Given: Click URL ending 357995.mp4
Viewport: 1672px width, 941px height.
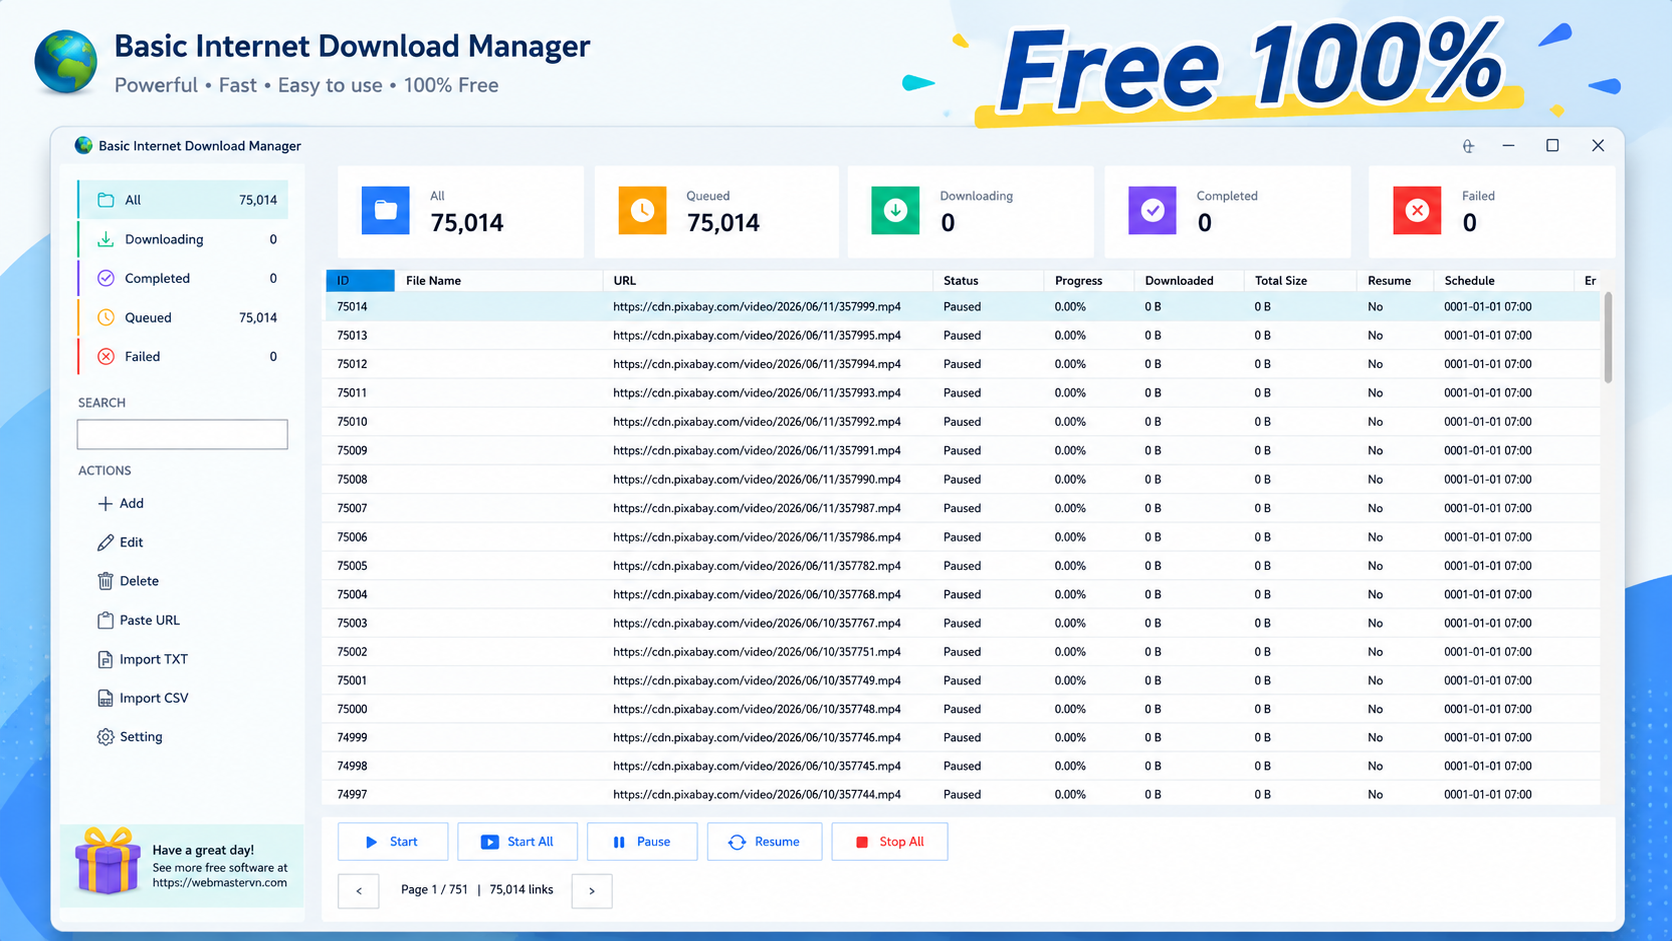Looking at the screenshot, I should tap(757, 336).
